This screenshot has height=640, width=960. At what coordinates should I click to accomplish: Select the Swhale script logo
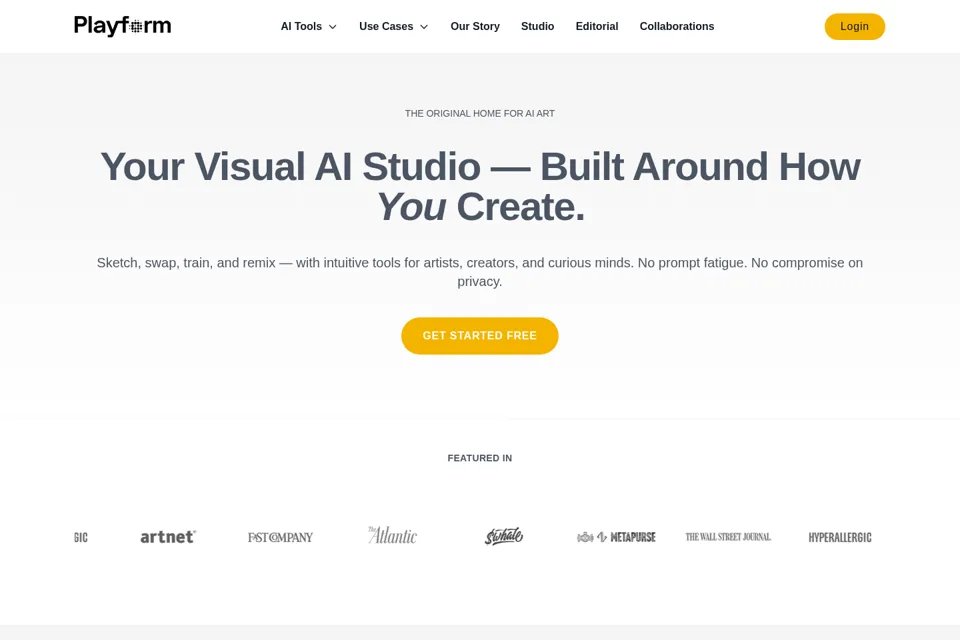(x=504, y=536)
